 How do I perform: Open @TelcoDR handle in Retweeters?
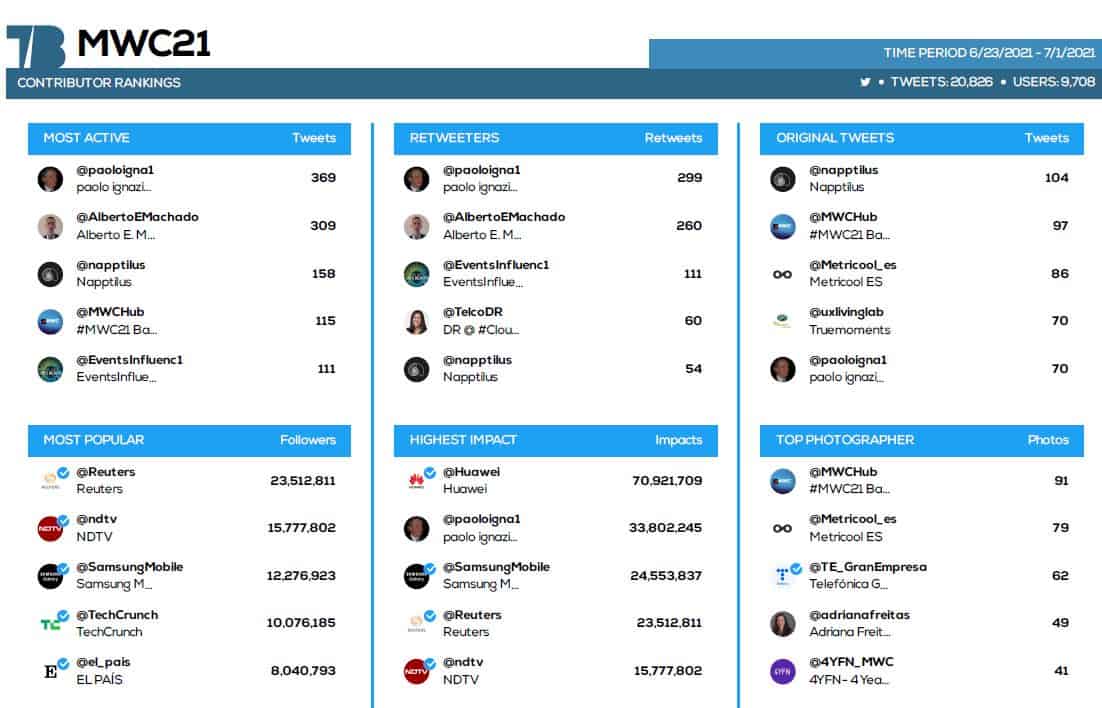[473, 312]
